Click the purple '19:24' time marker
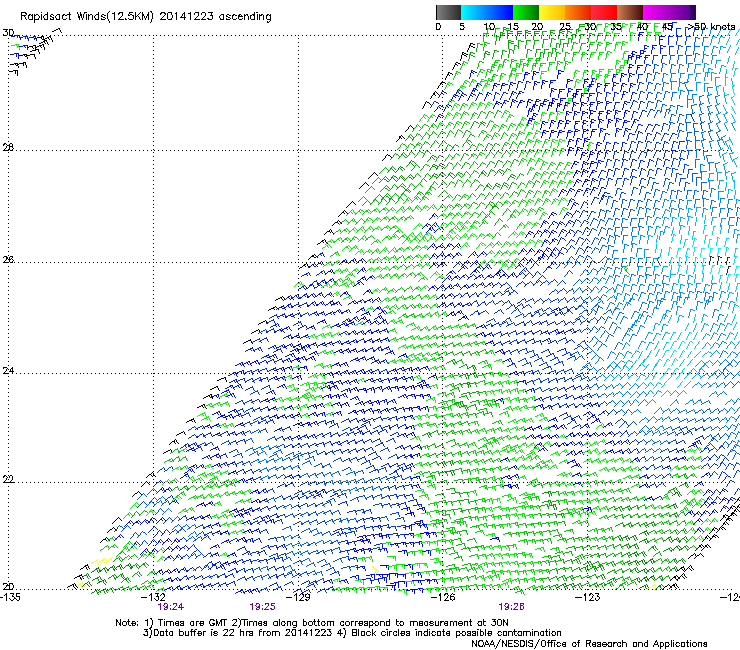740x650 pixels. pos(171,607)
